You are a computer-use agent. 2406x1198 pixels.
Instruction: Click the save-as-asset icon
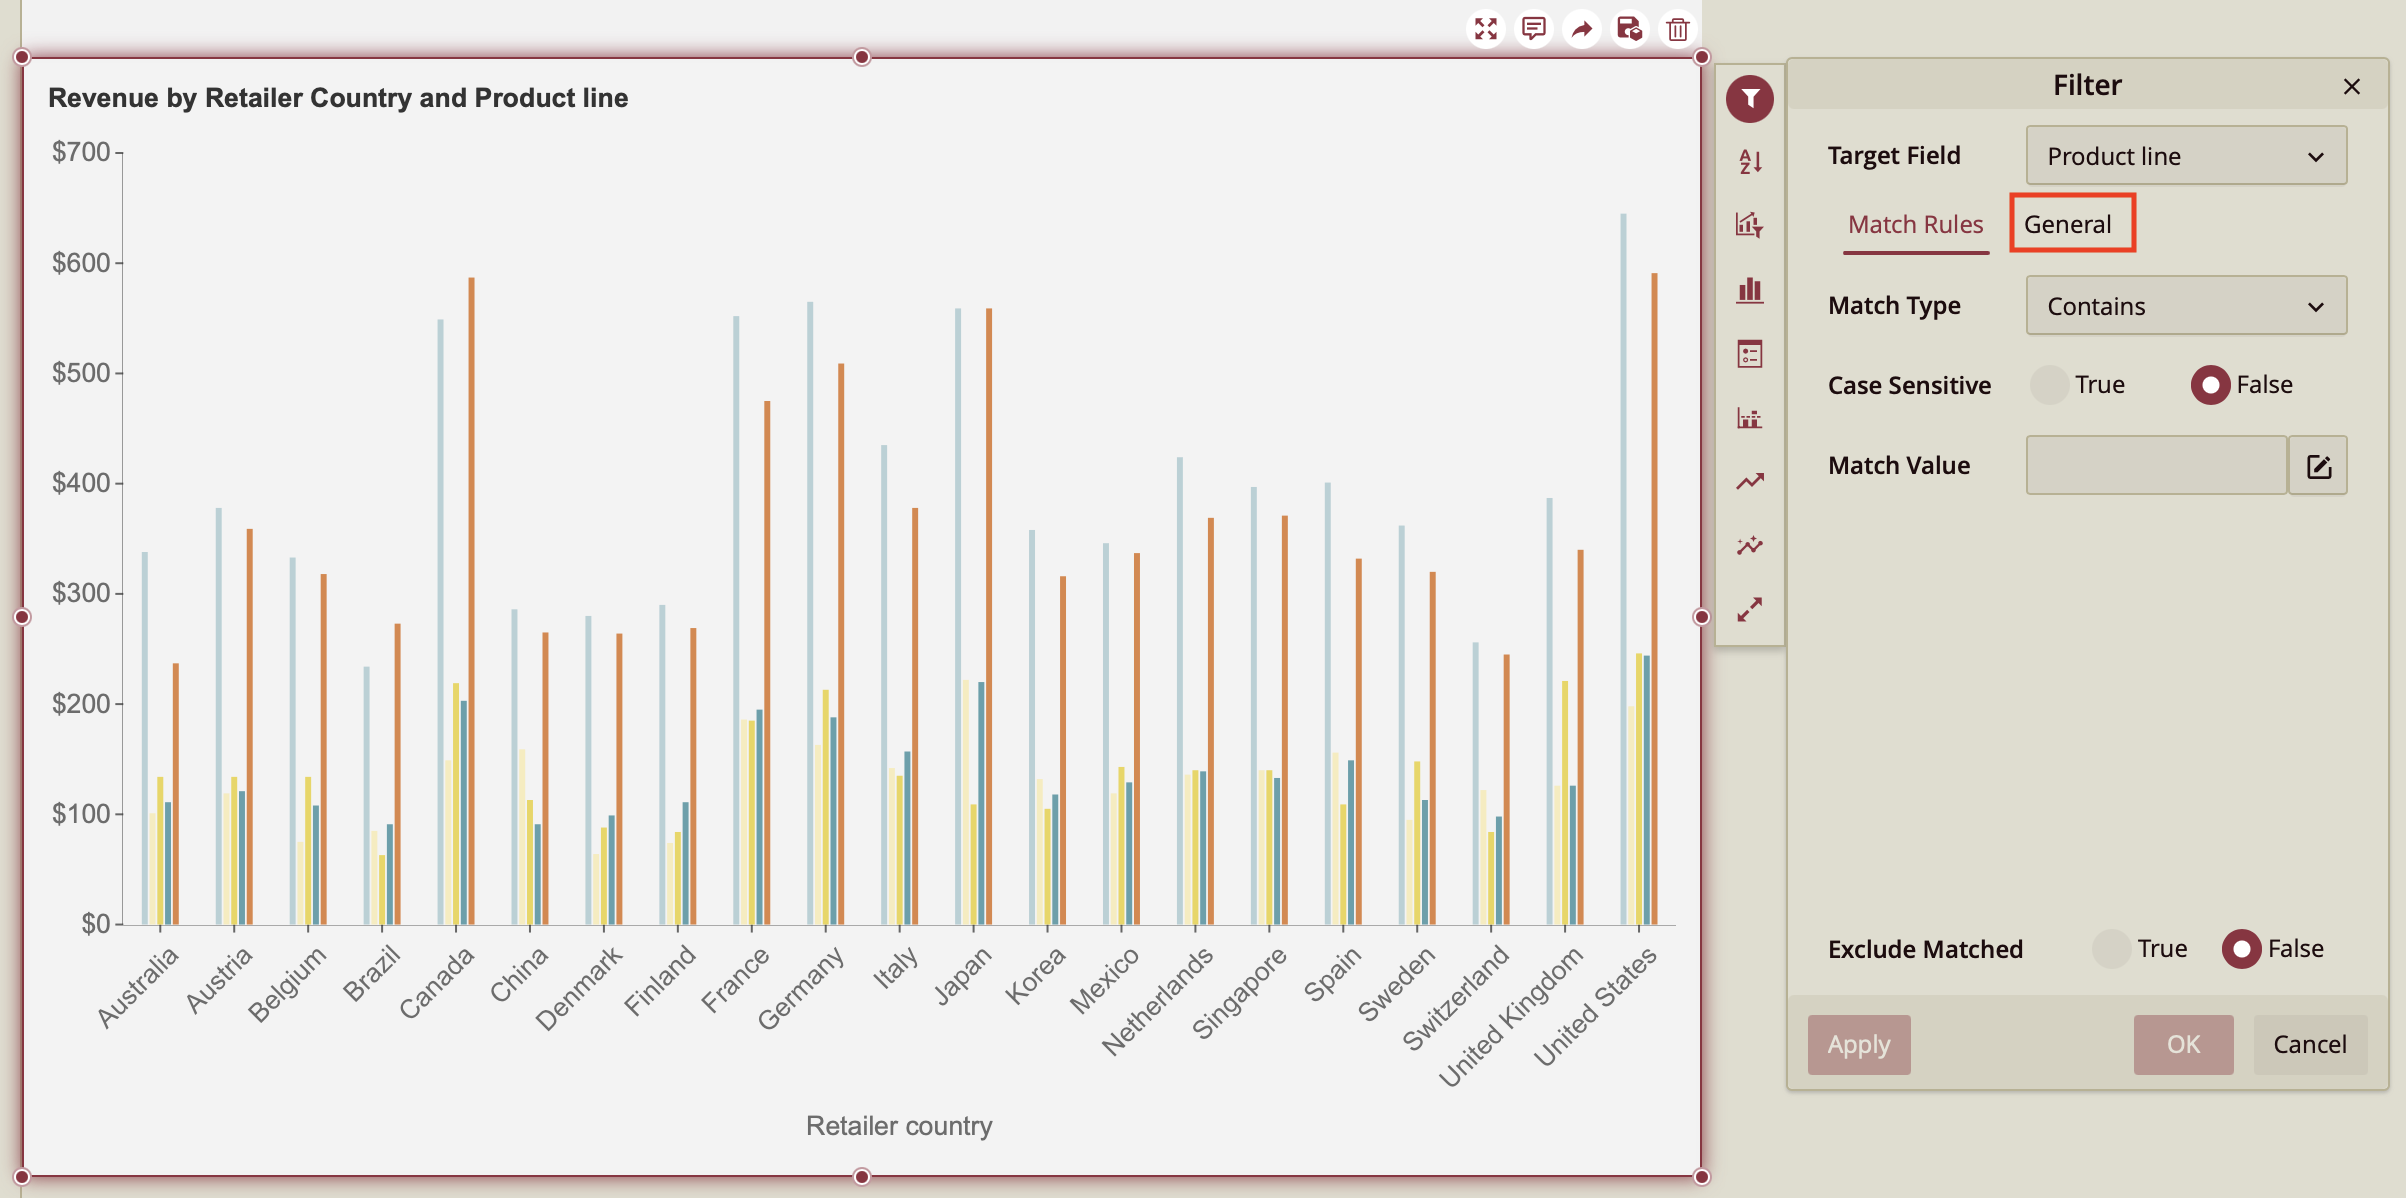point(1629,29)
